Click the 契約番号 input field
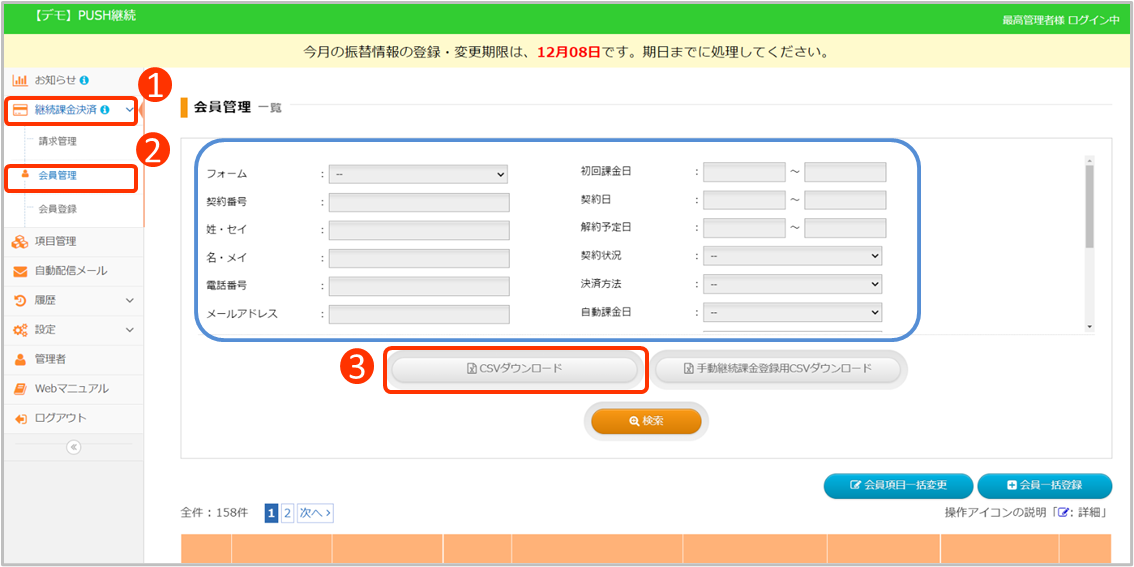 [x=418, y=202]
